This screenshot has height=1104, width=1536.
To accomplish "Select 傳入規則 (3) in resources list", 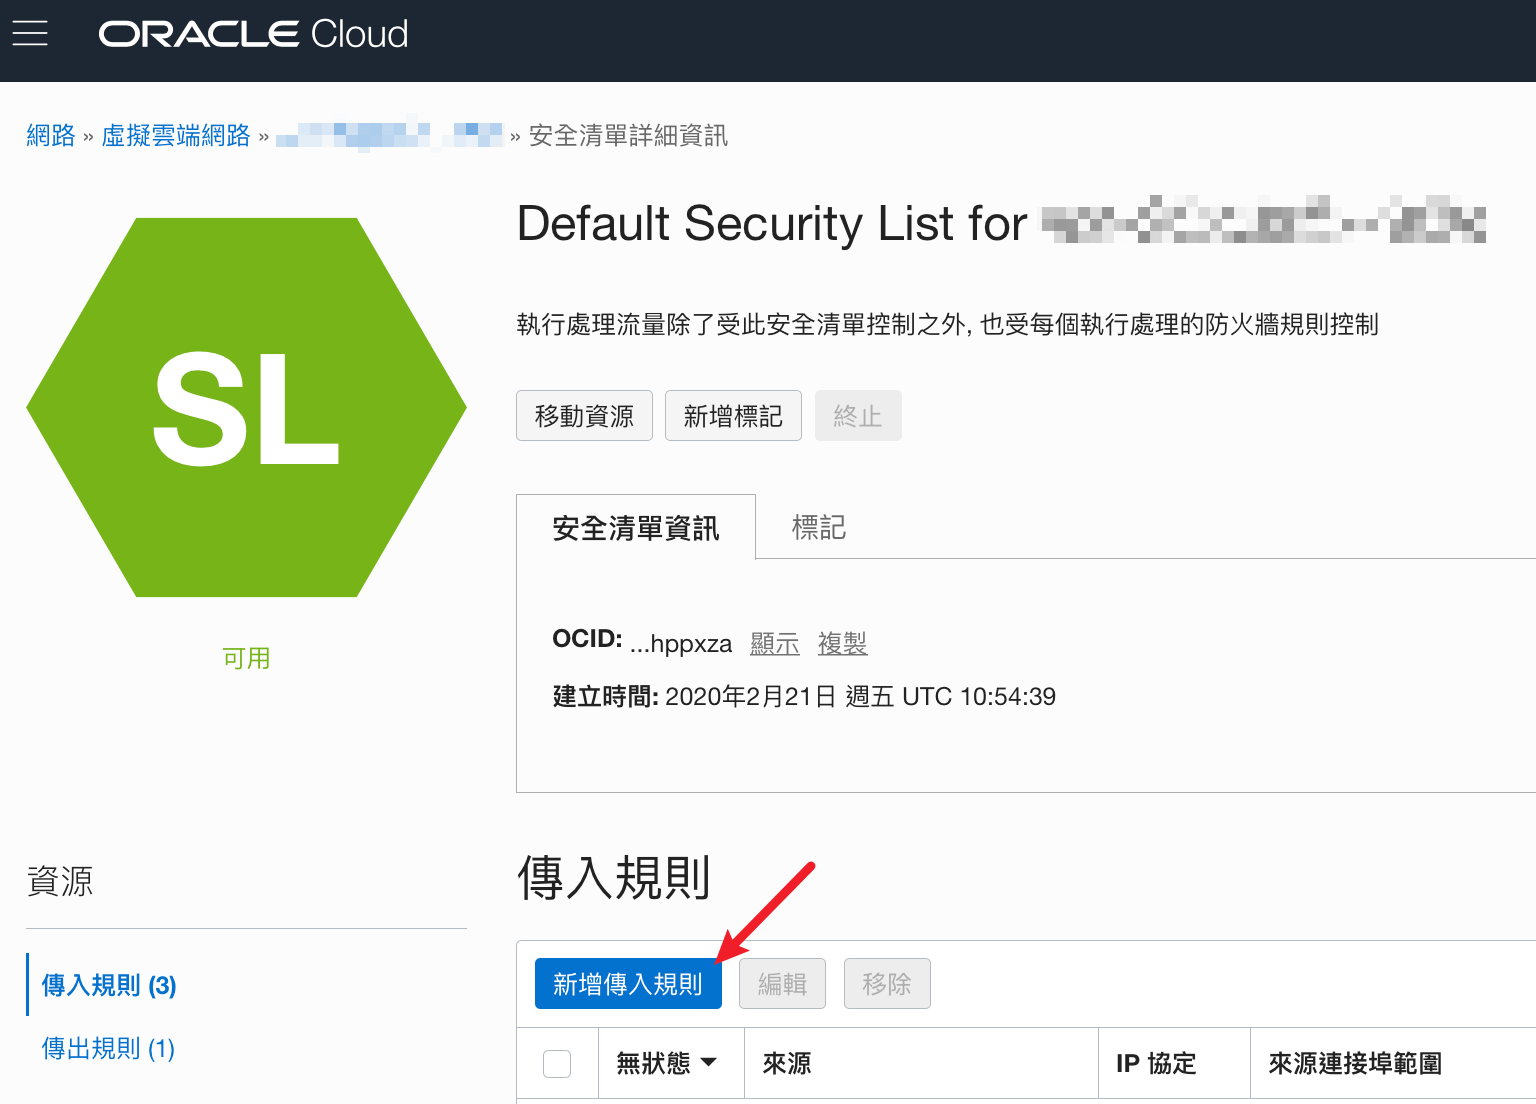I will tap(109, 985).
